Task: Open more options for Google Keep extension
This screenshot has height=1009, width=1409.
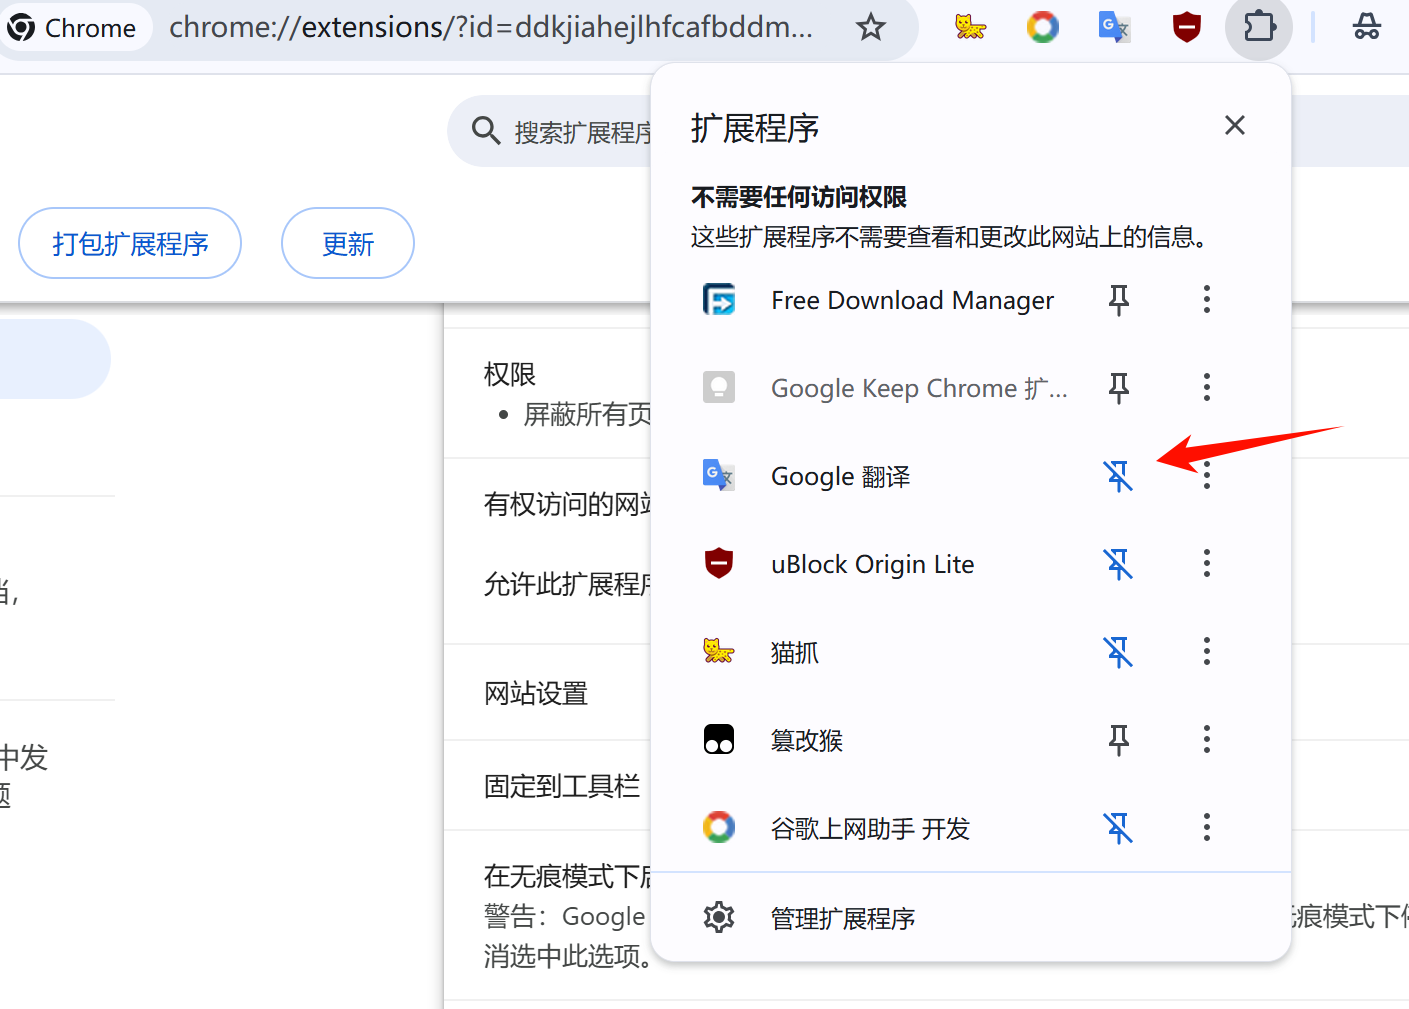Action: click(x=1207, y=387)
